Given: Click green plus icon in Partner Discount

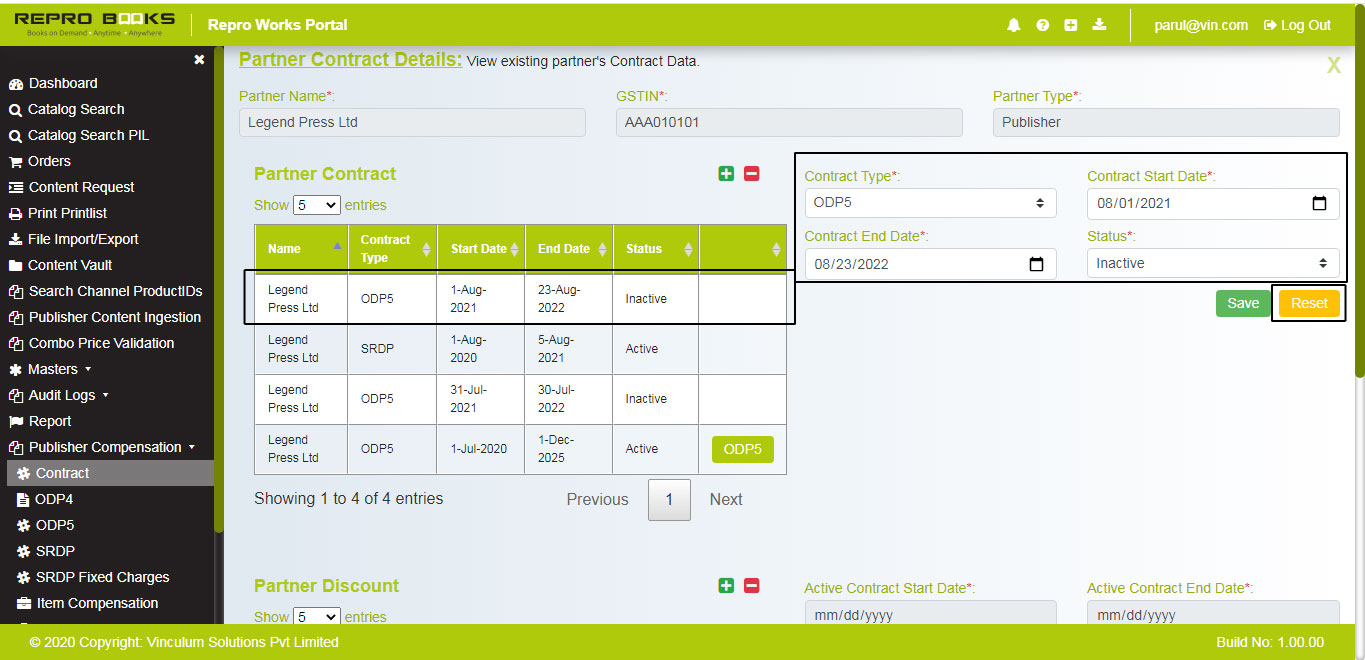Looking at the screenshot, I should [726, 586].
